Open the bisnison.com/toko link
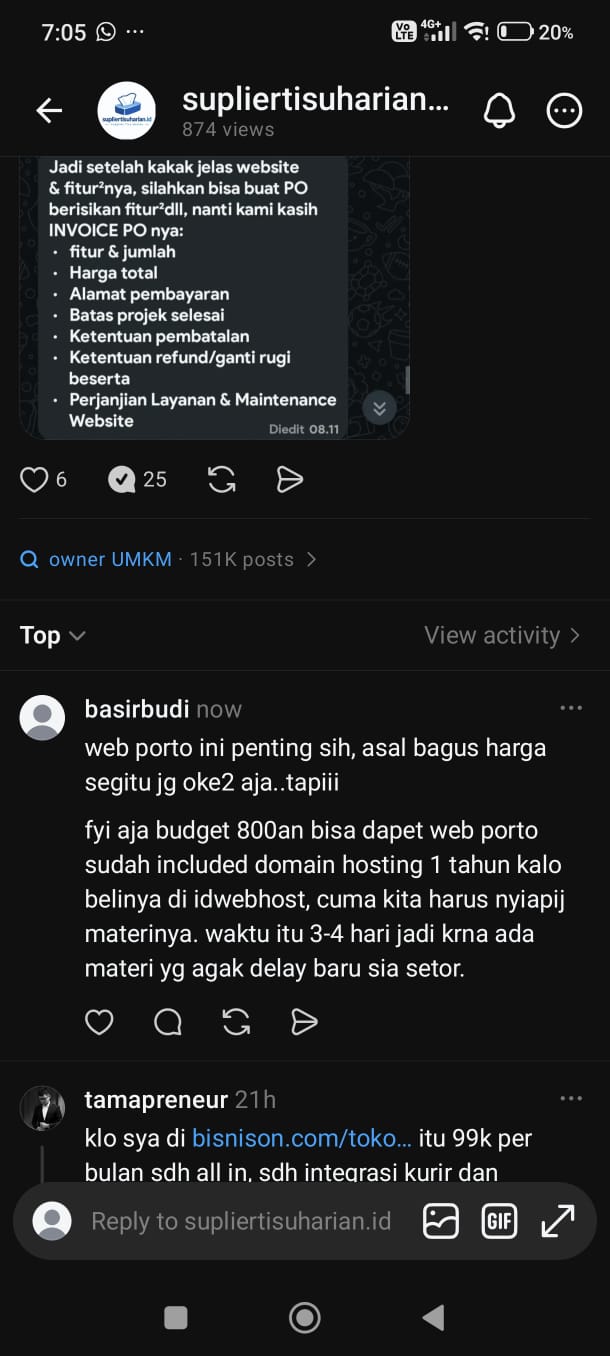 pos(302,1138)
